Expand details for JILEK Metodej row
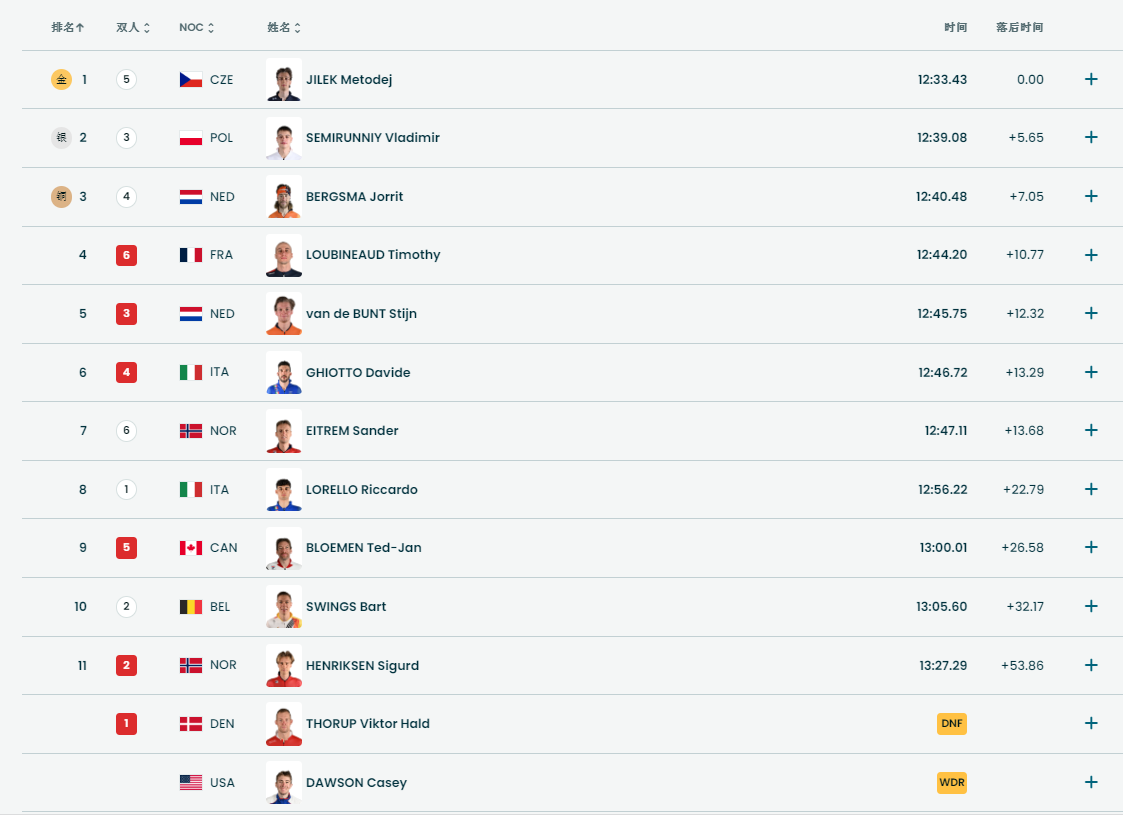The image size is (1123, 820). coord(1091,80)
